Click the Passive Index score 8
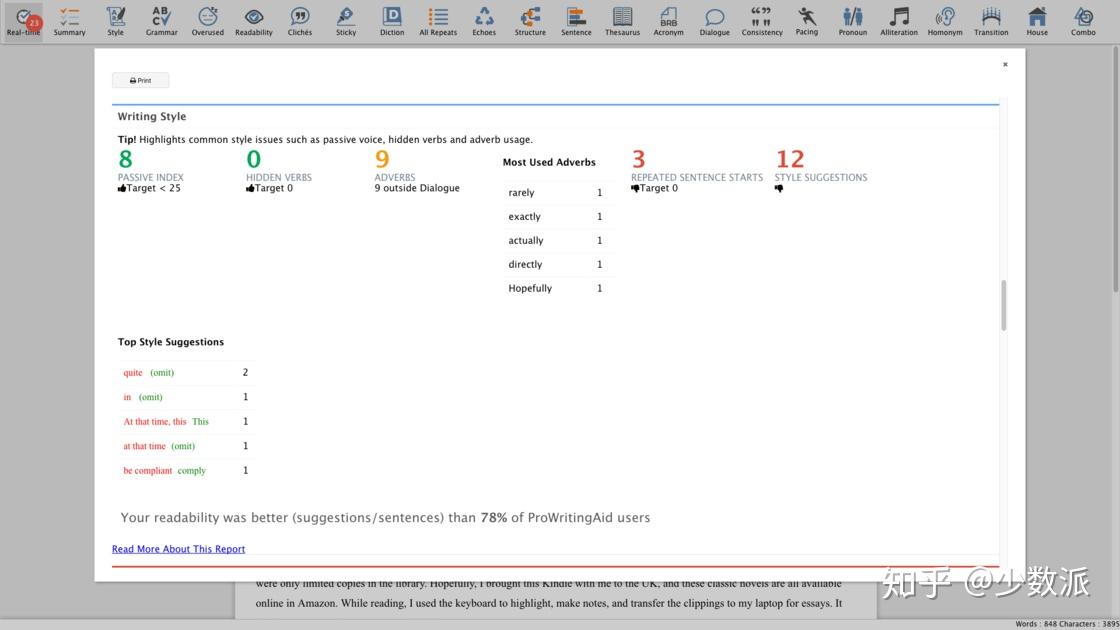1120x630 pixels. (x=126, y=159)
